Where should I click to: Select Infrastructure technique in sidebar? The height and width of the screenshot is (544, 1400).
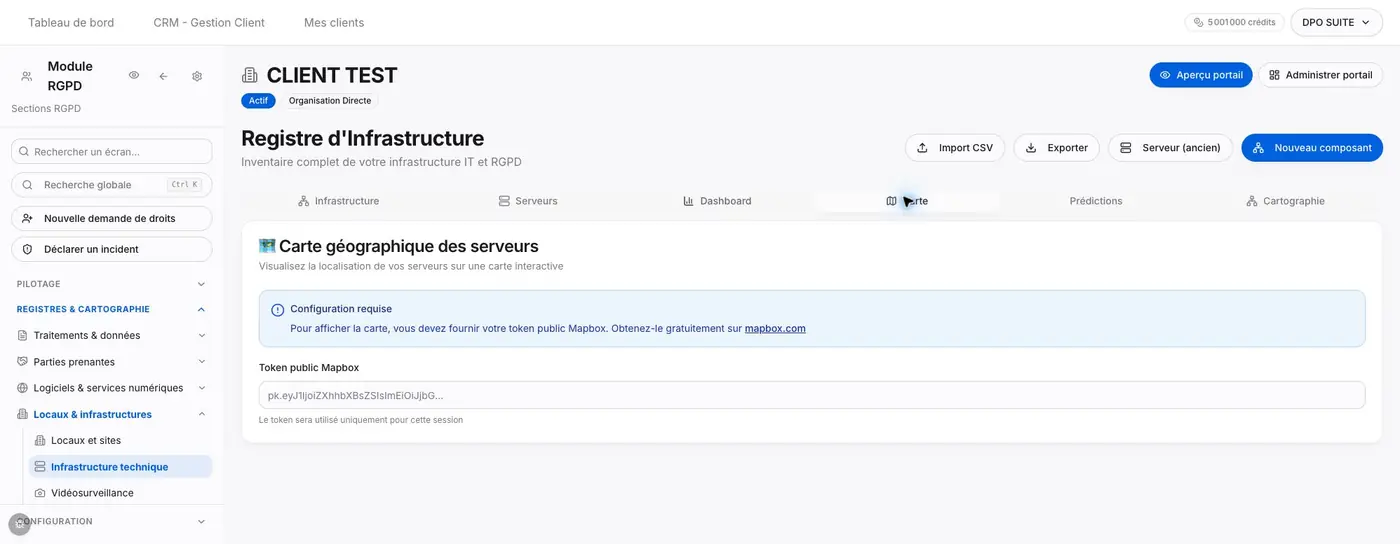pos(120,467)
